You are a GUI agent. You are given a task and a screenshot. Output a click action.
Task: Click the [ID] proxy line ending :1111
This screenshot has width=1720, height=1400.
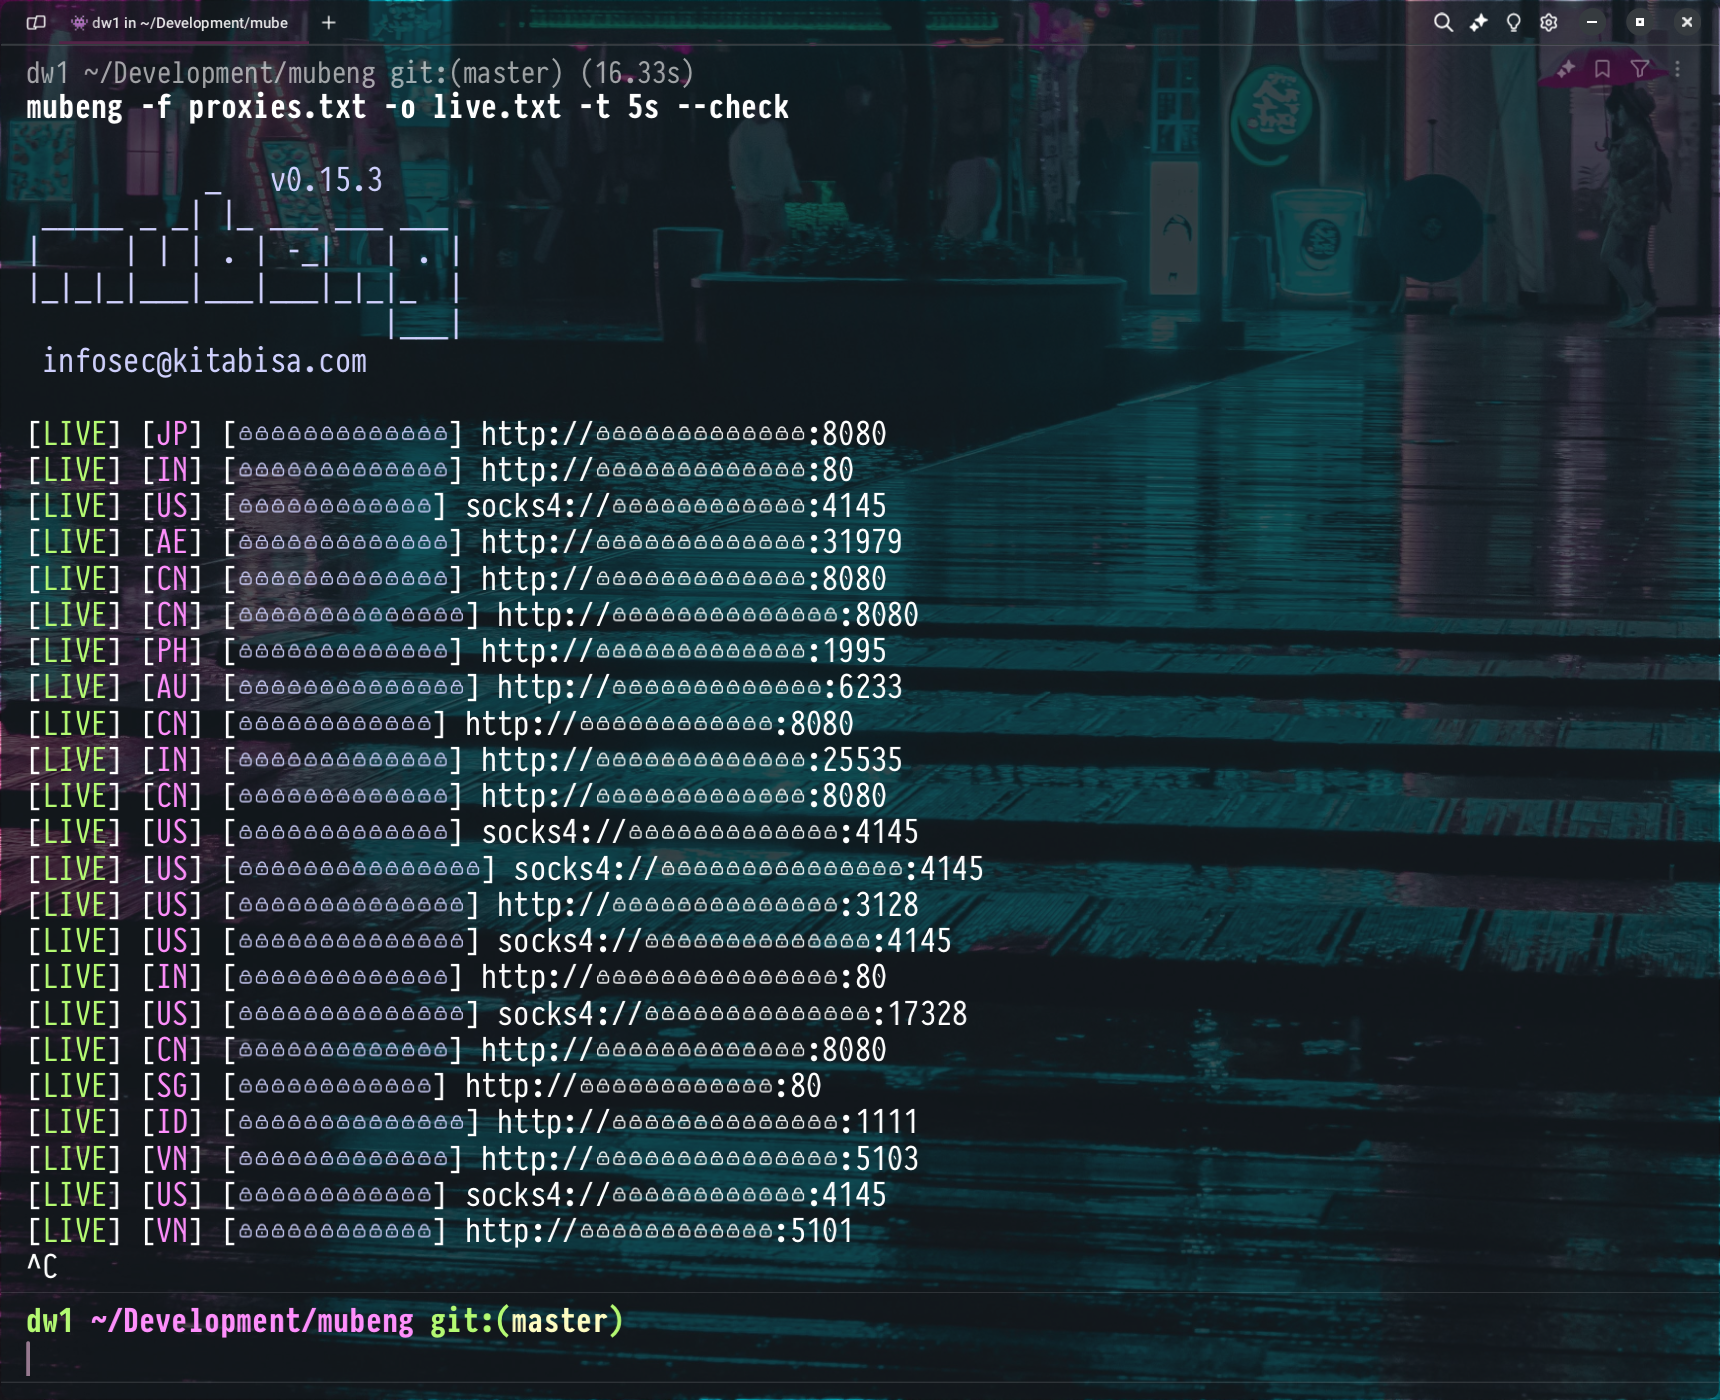click(473, 1122)
